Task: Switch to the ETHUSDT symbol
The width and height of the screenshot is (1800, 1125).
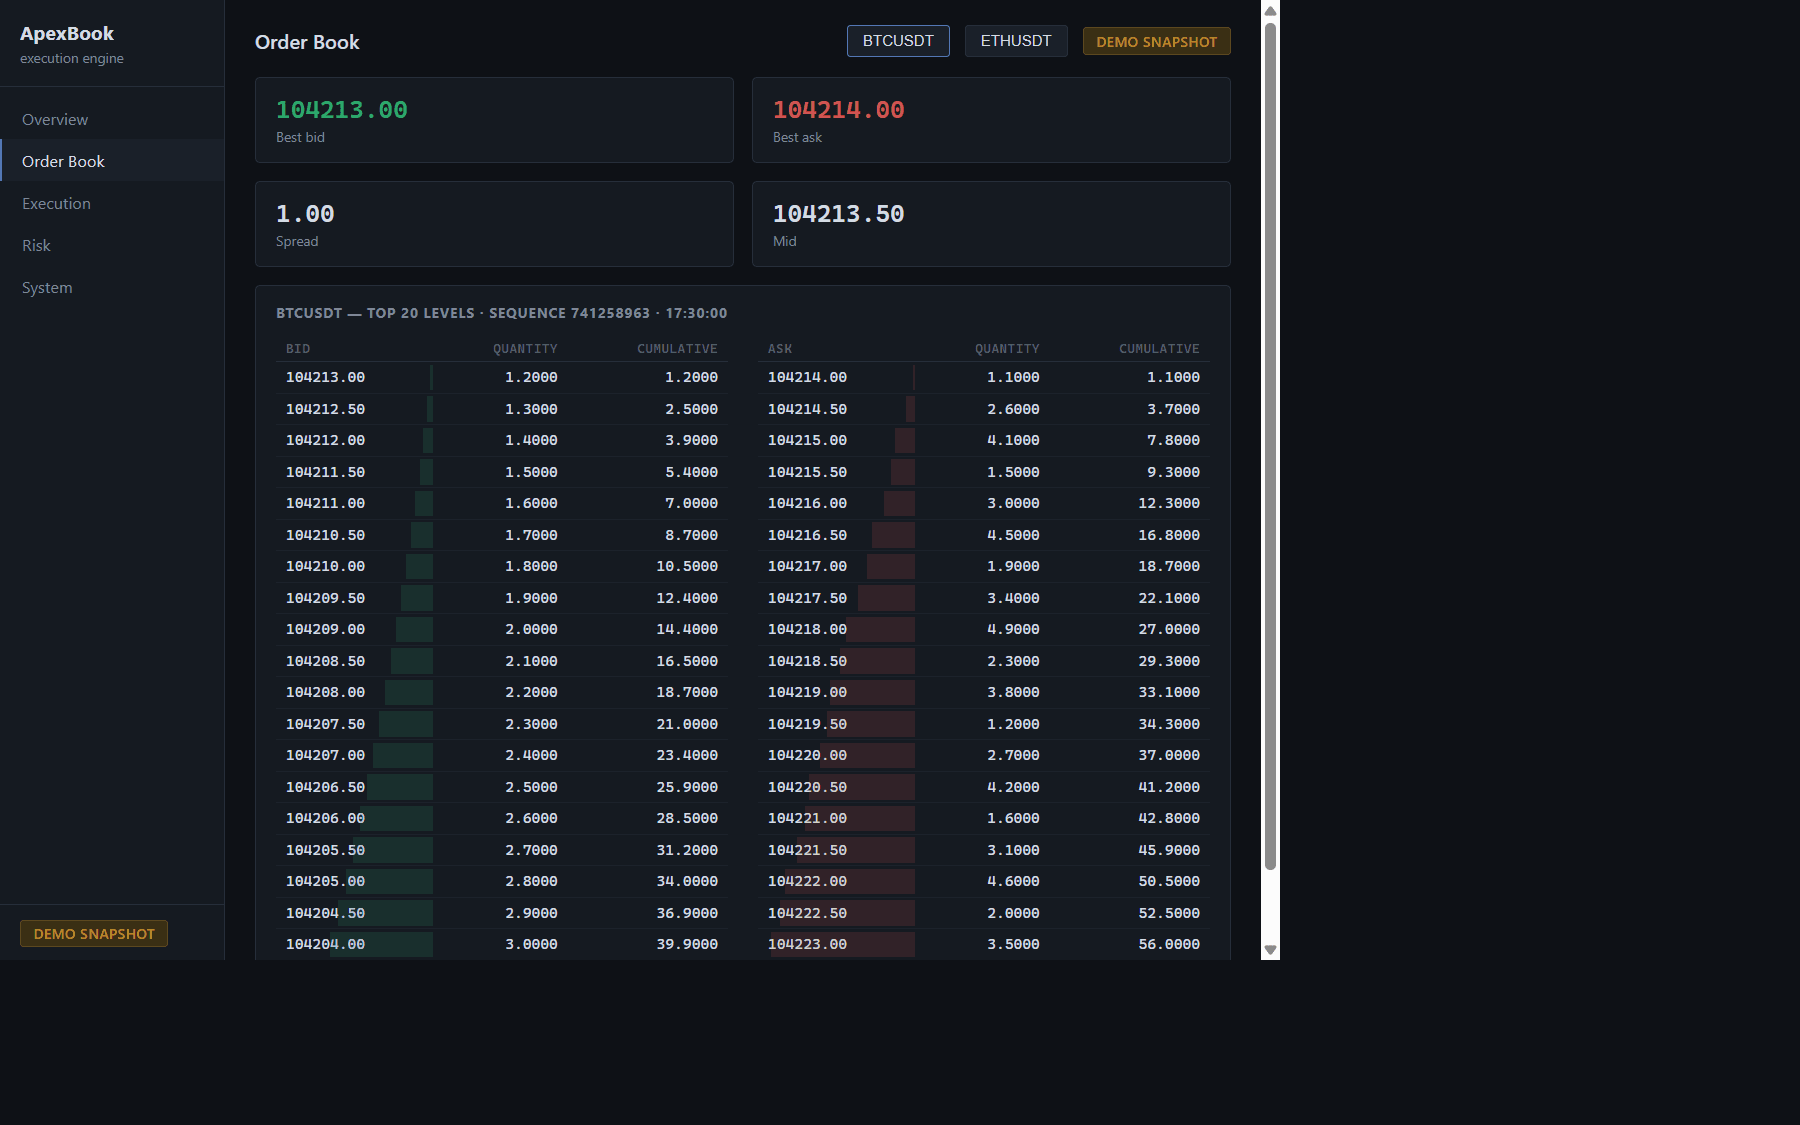Action: click(x=1016, y=41)
